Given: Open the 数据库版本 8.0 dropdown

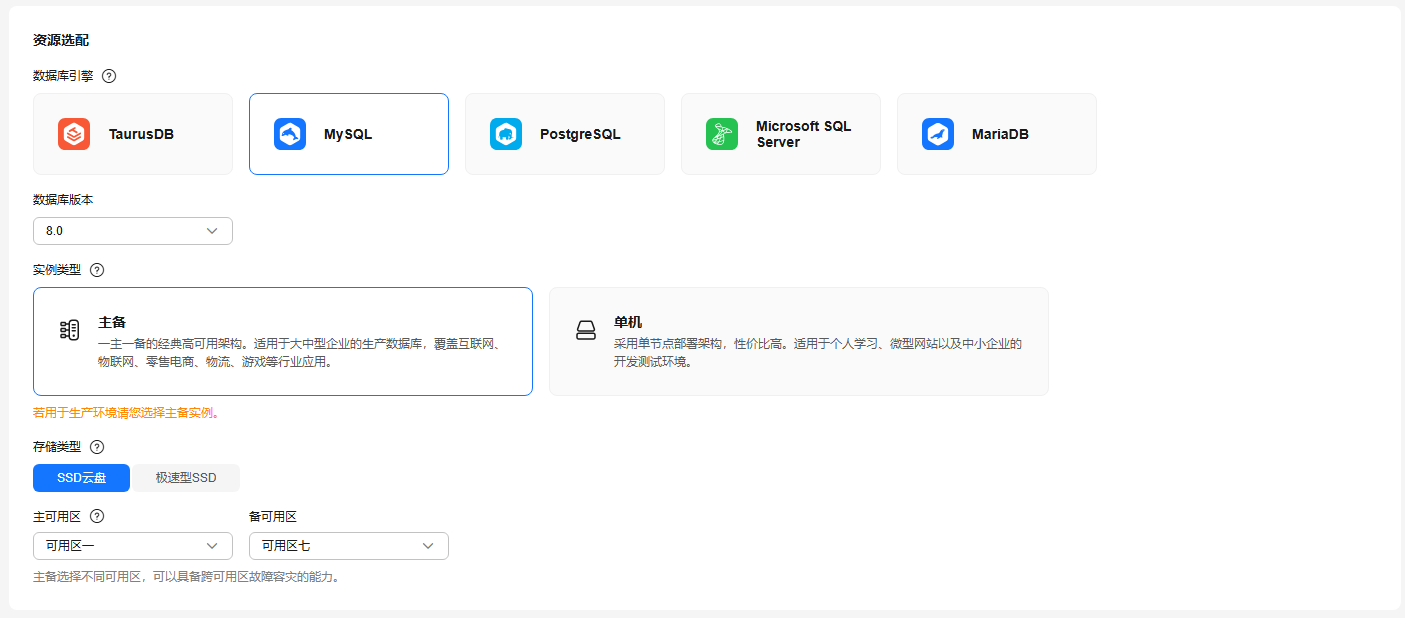Looking at the screenshot, I should 133,231.
